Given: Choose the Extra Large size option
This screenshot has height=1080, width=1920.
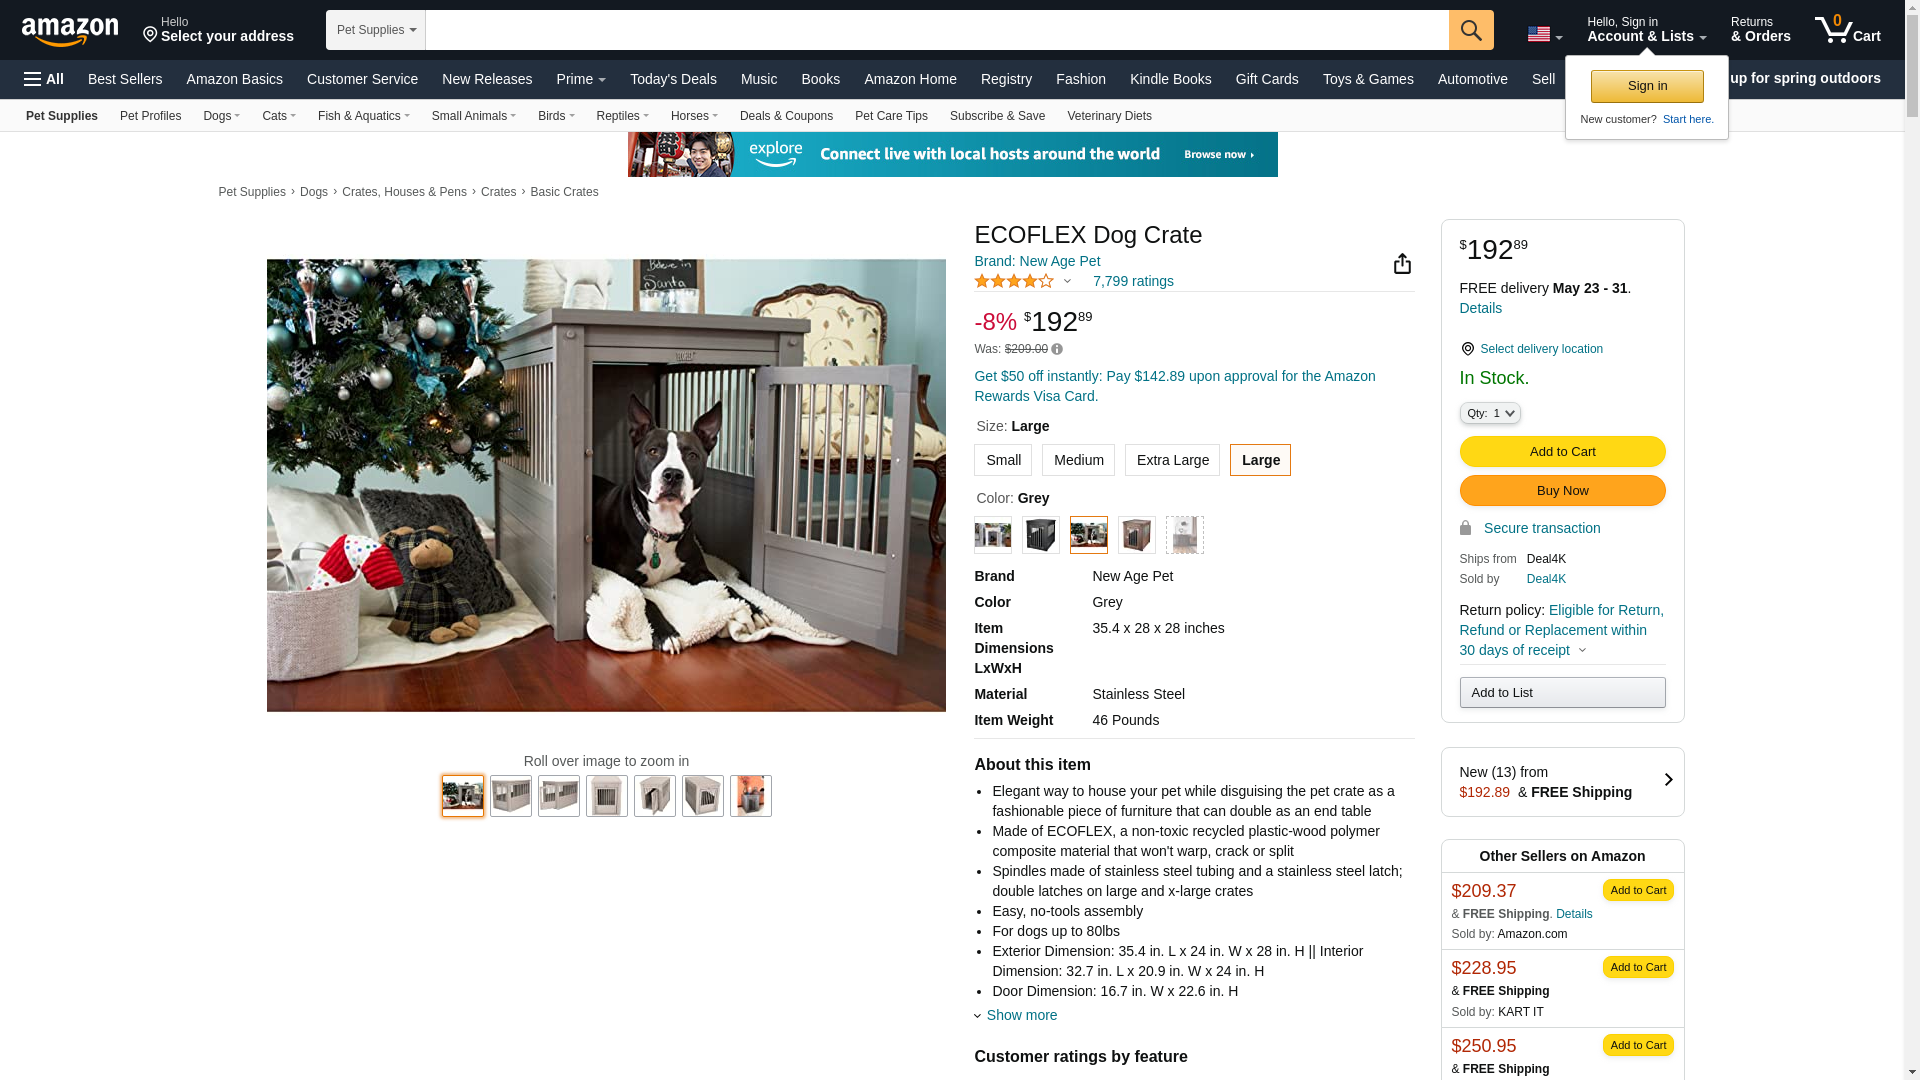Looking at the screenshot, I should 1172,460.
